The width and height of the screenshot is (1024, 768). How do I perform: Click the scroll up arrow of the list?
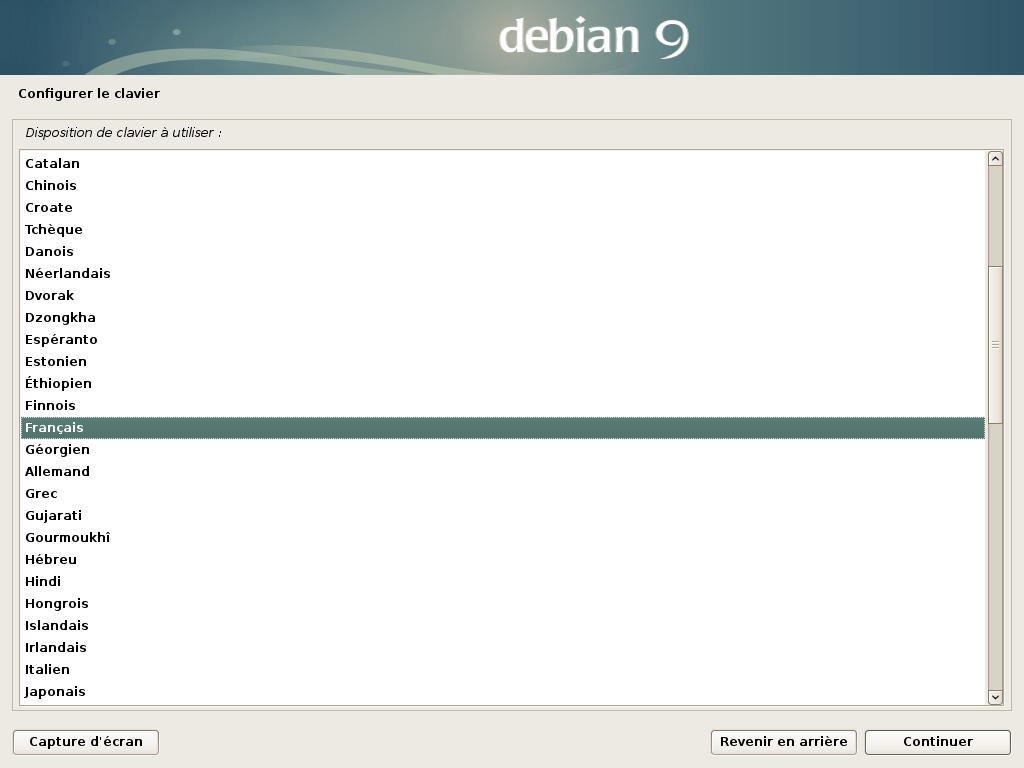(995, 159)
